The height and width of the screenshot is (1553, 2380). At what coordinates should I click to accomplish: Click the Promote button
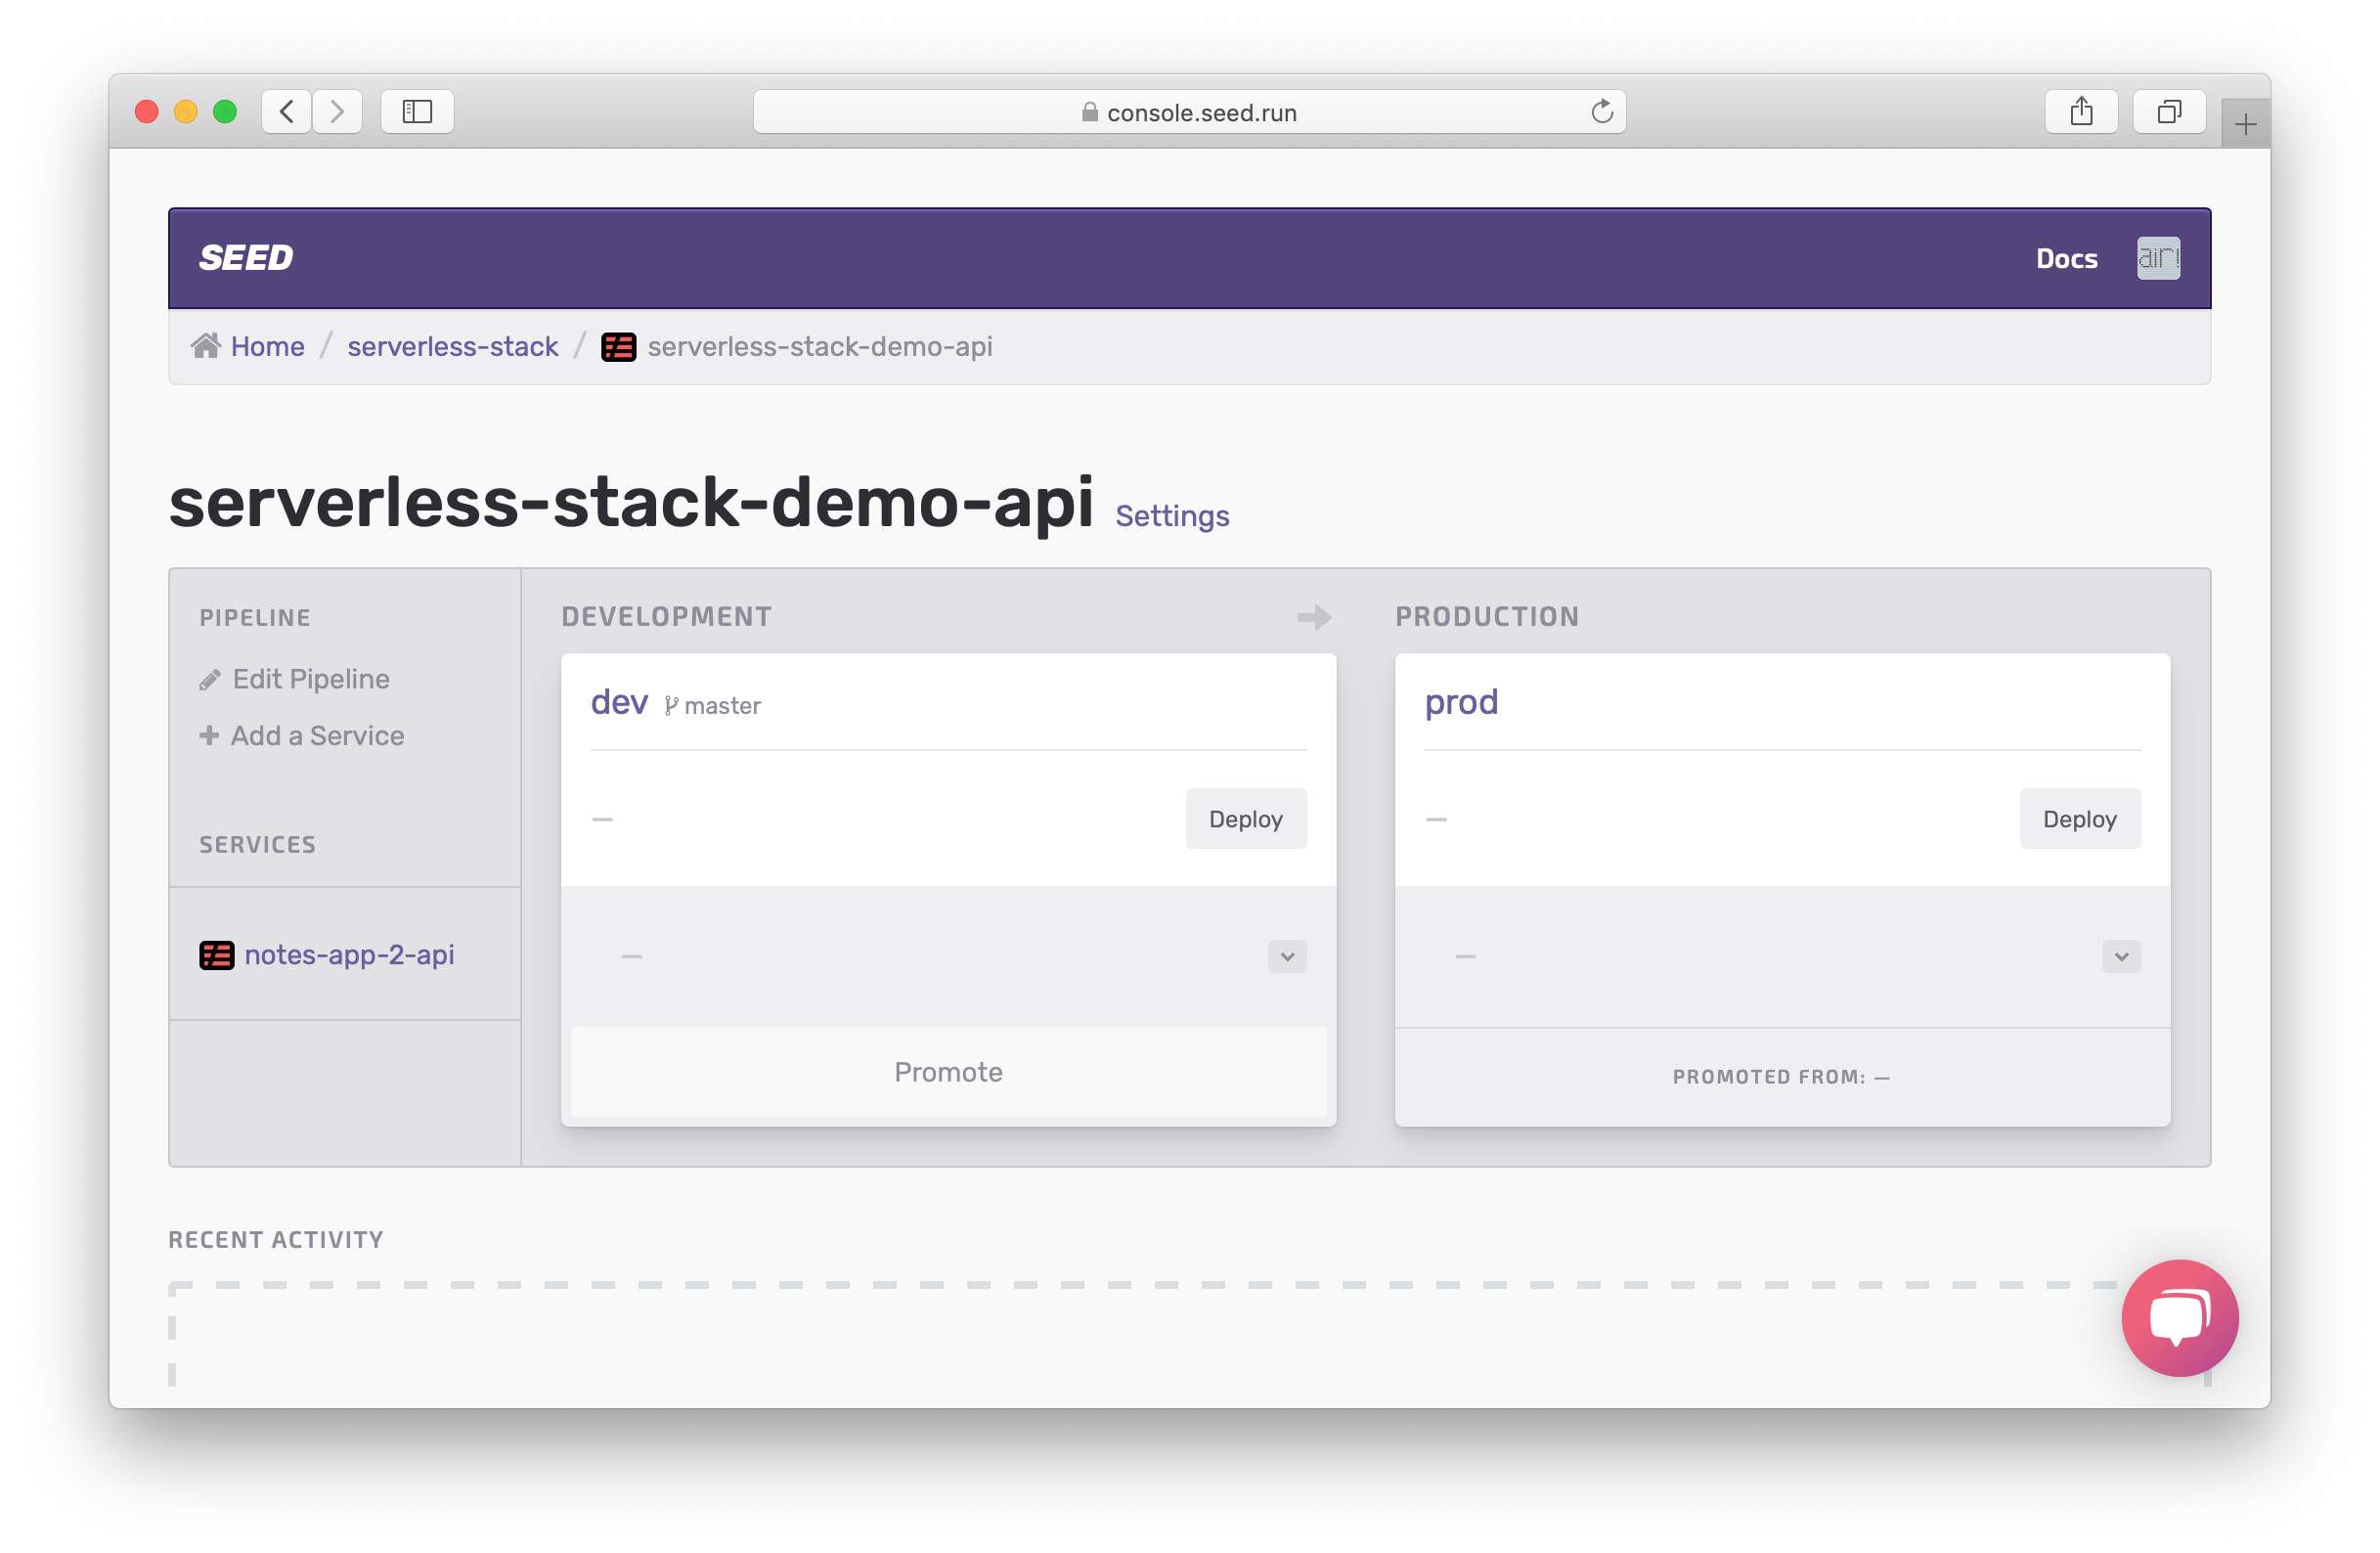tap(947, 1072)
